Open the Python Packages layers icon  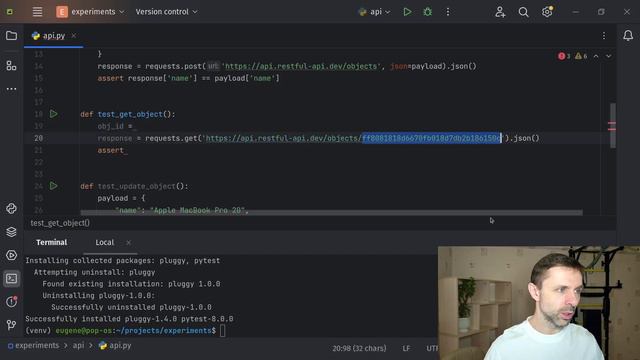tap(11, 232)
